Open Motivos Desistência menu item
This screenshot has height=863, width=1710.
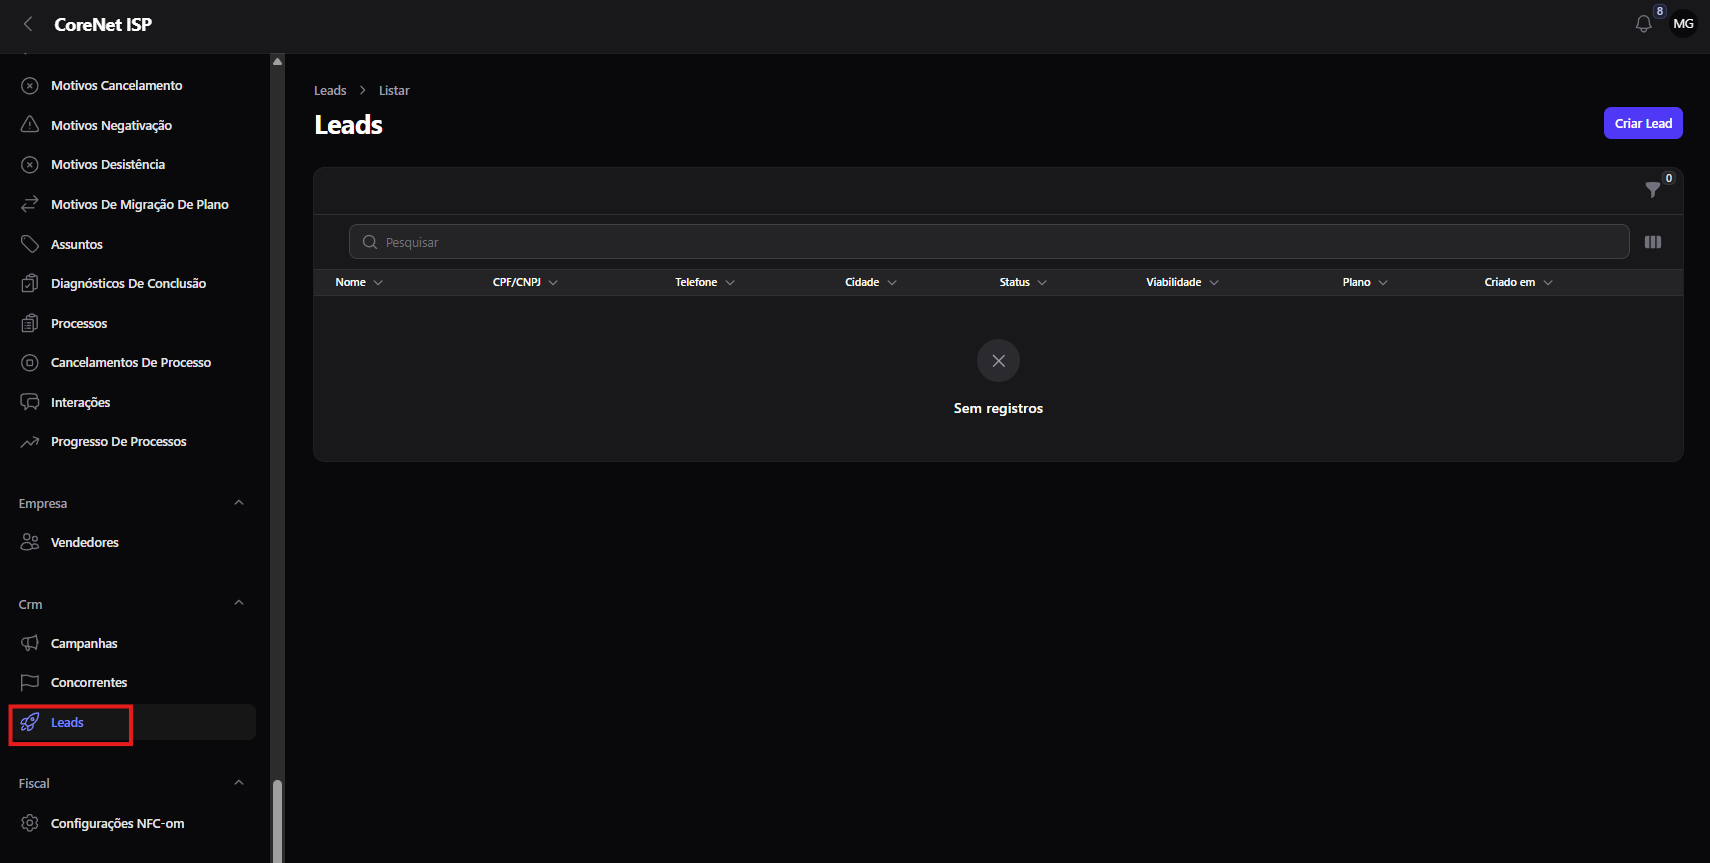click(x=108, y=165)
